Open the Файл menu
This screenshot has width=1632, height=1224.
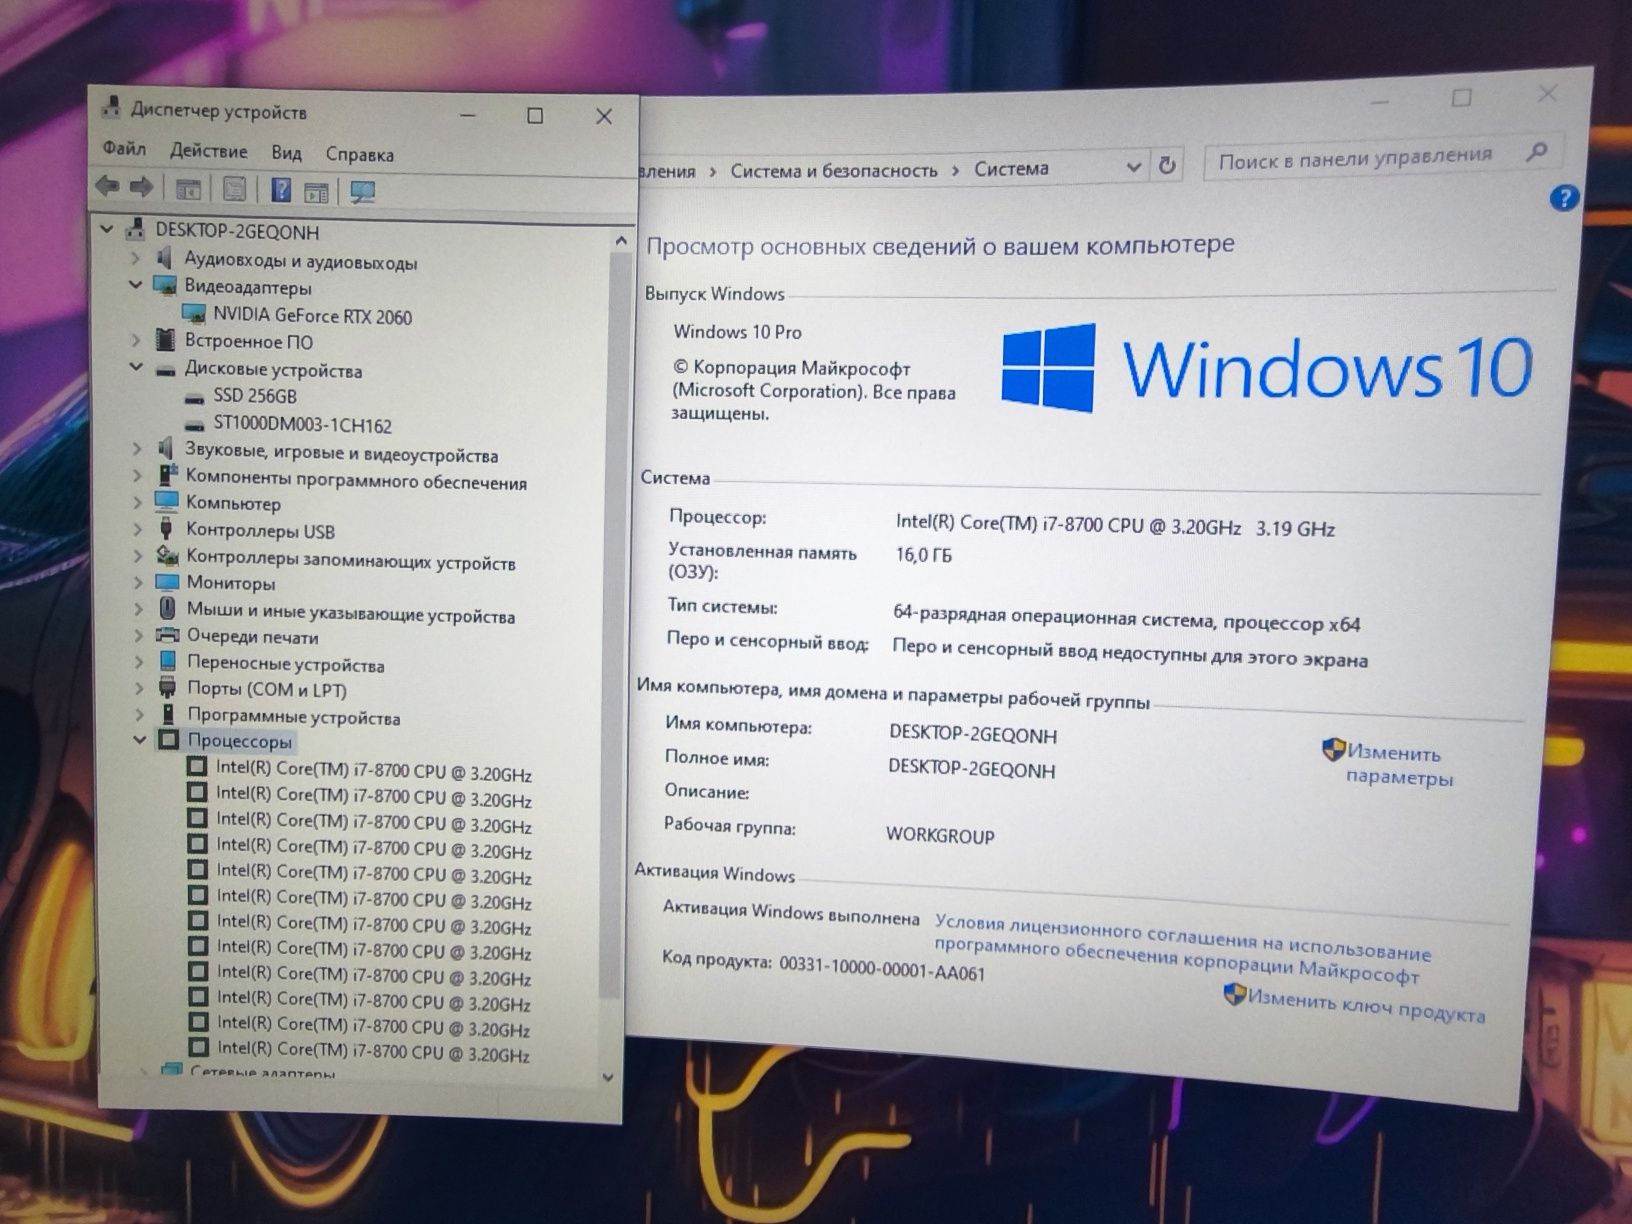[x=124, y=148]
